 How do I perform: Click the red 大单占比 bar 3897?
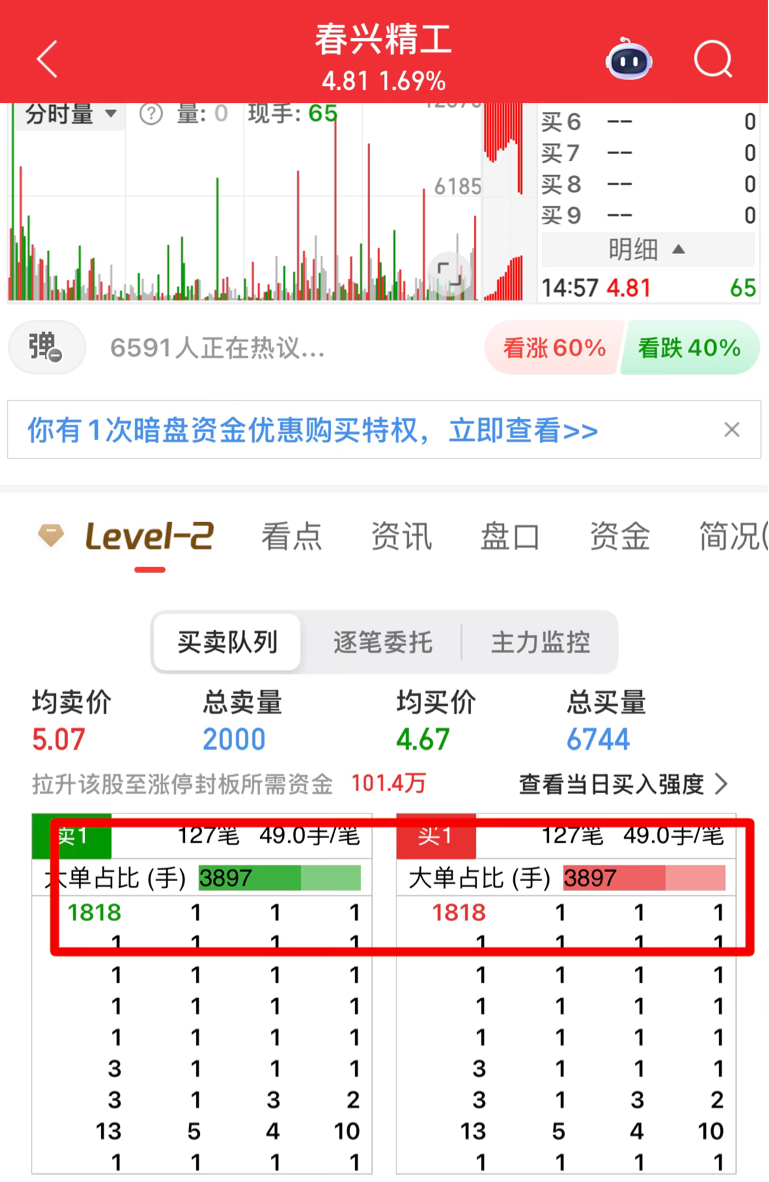tap(644, 877)
